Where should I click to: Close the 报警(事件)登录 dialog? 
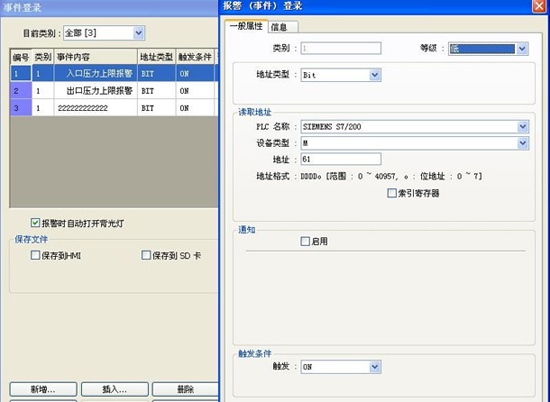(539, 6)
